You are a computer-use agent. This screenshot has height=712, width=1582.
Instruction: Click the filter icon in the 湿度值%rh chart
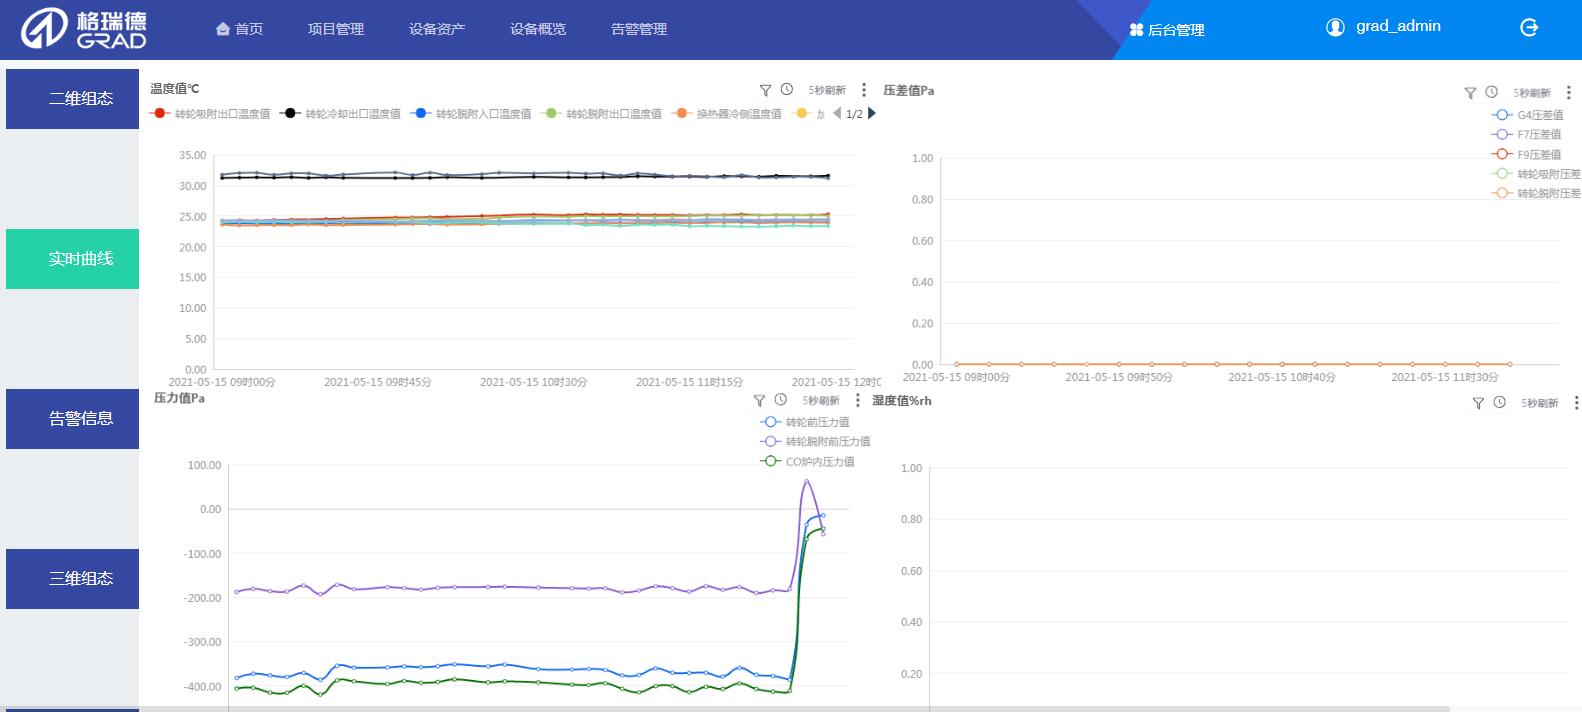tap(1478, 403)
